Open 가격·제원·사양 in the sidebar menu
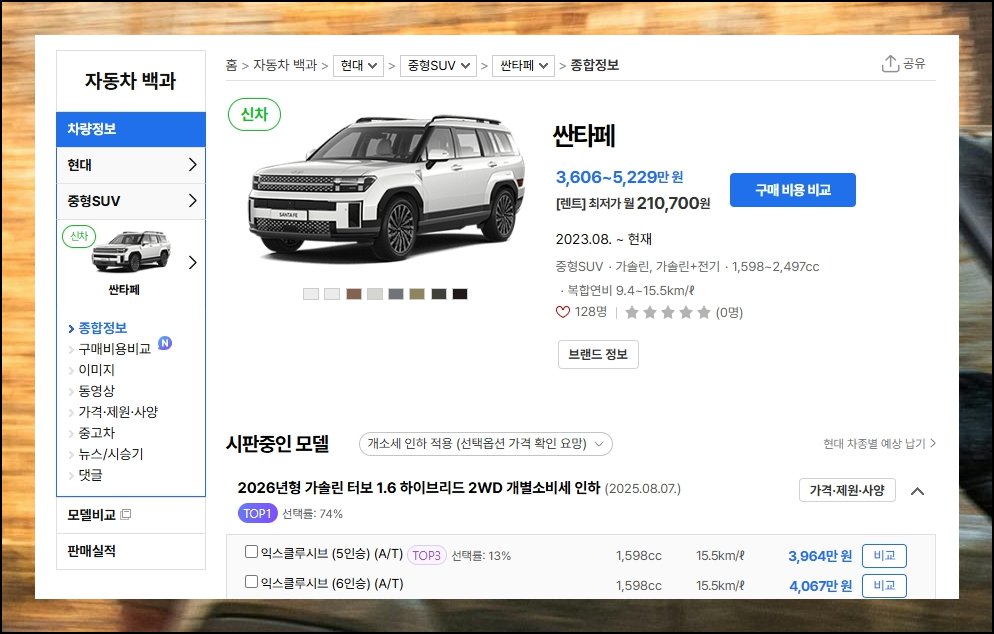This screenshot has width=994, height=634. coord(118,411)
